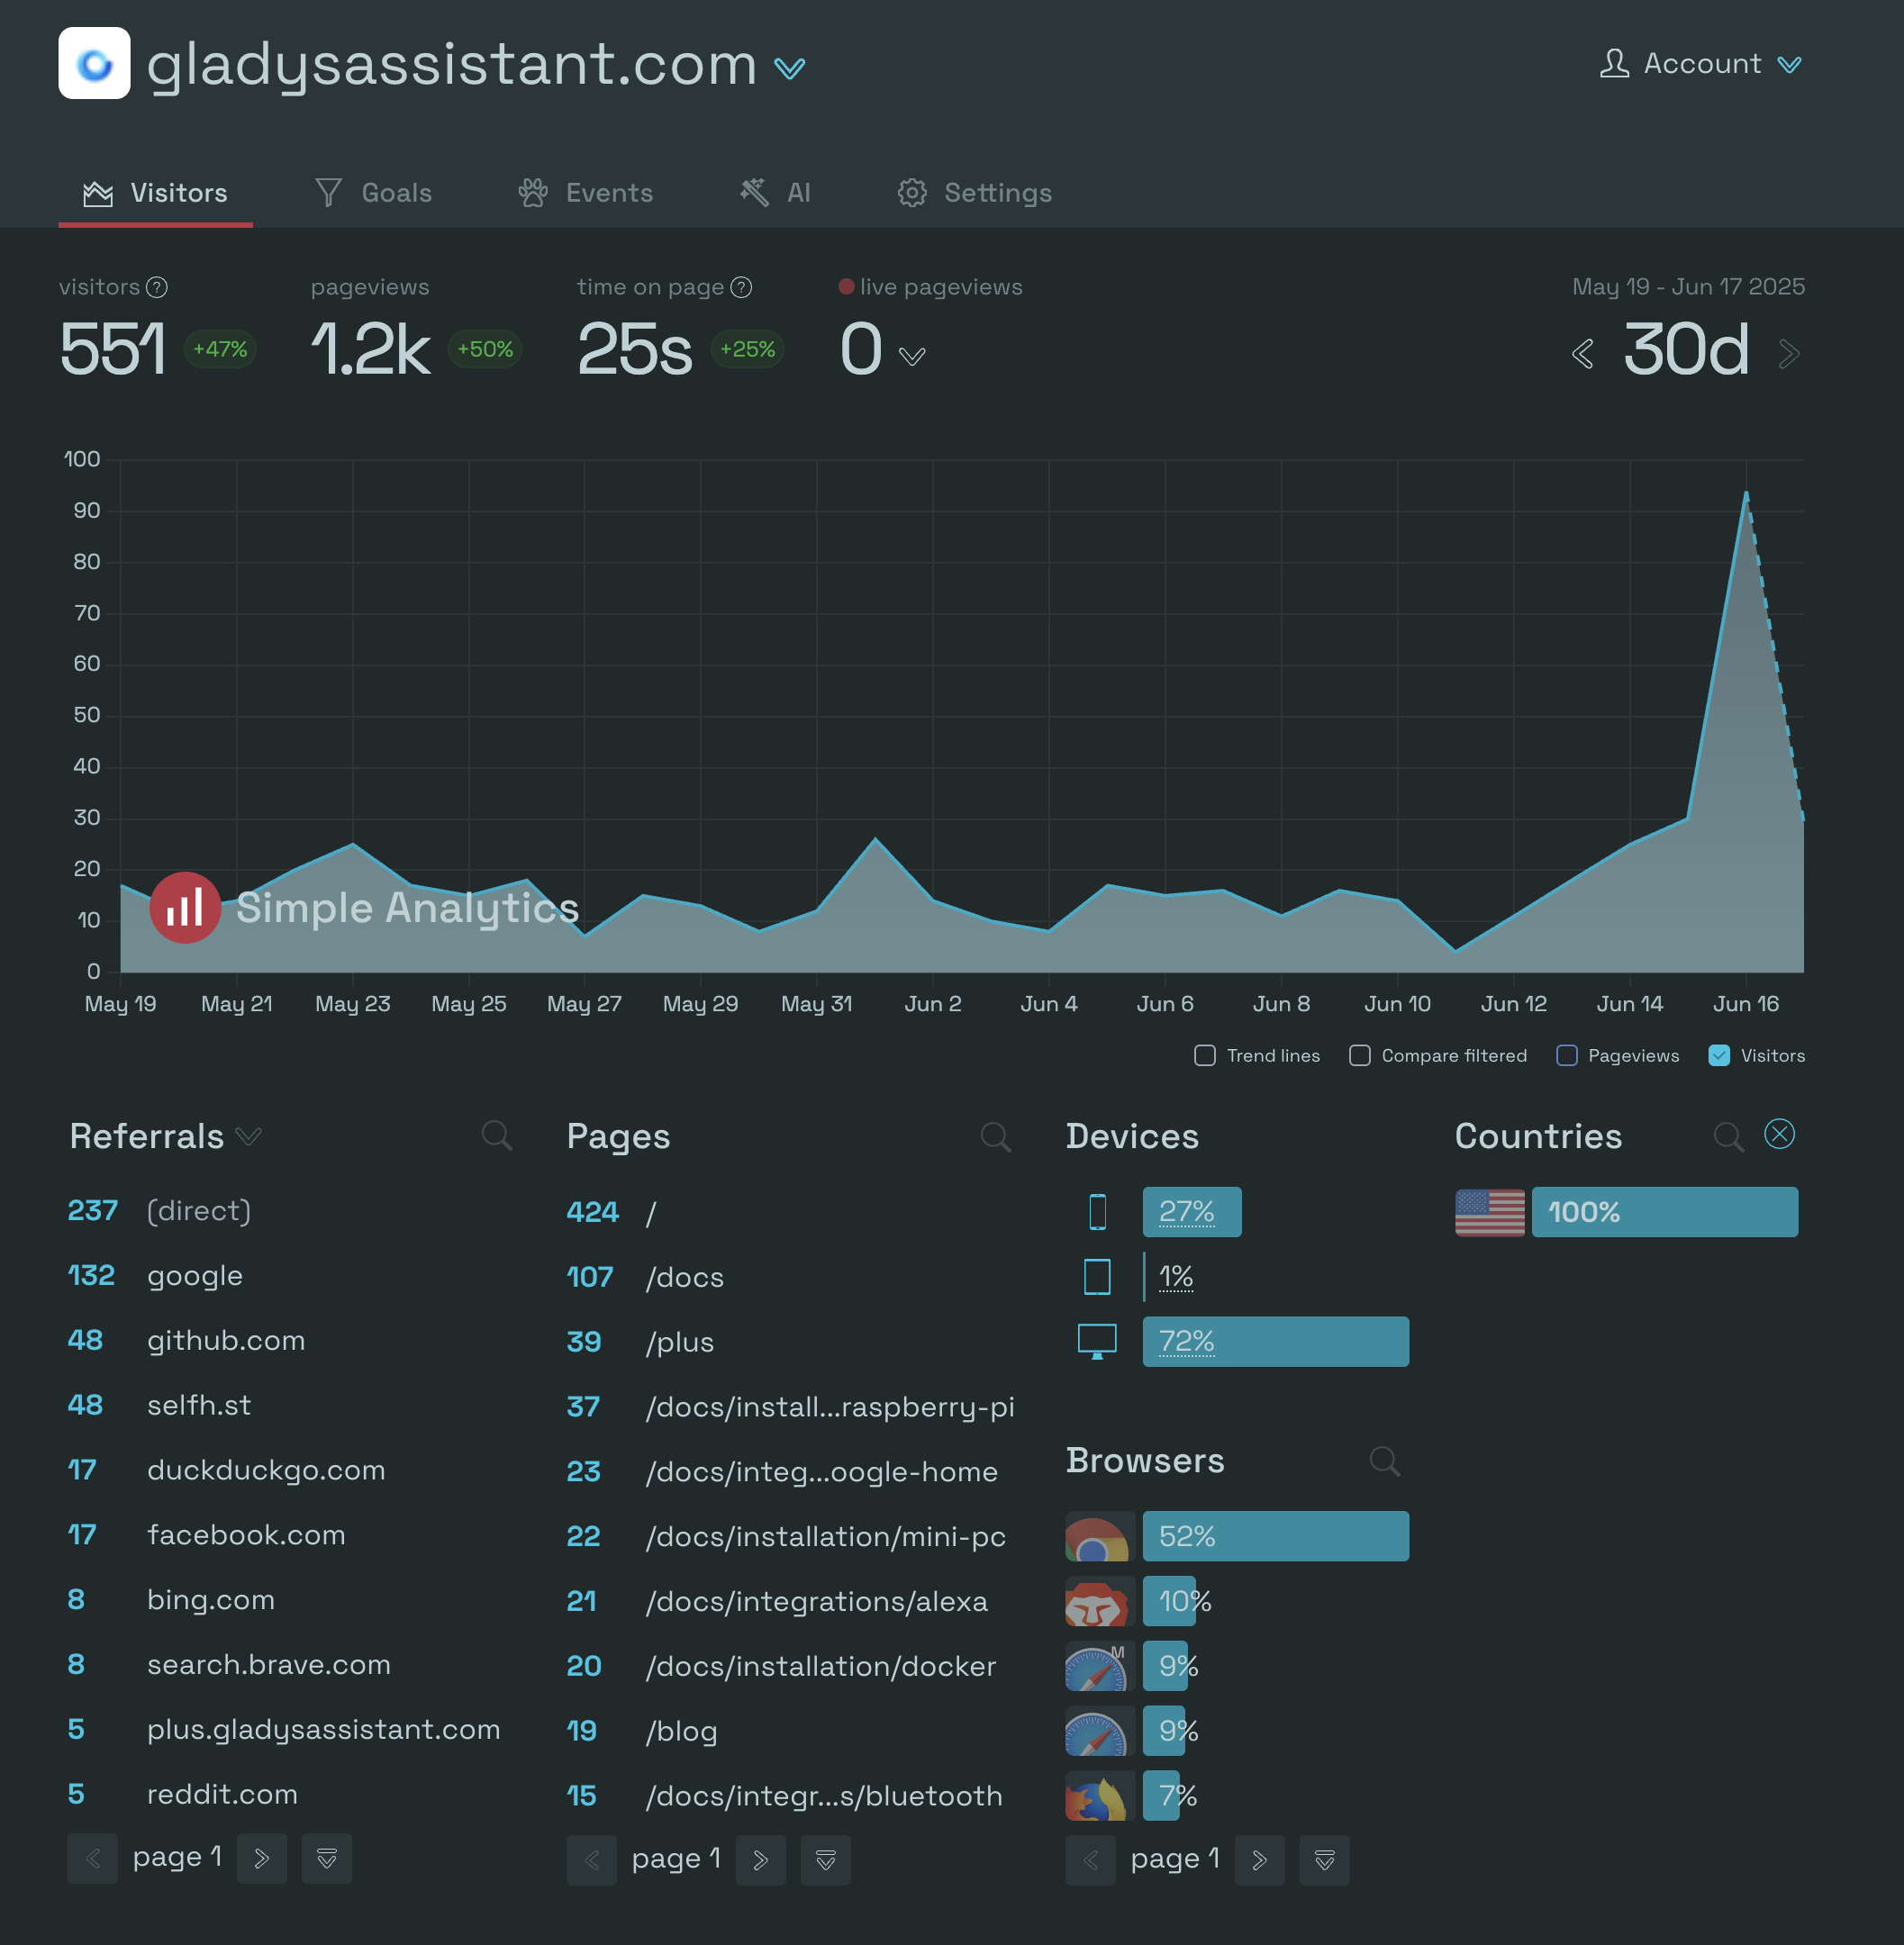1904x1945 pixels.
Task: Uncheck the Visitors checkbox
Action: [1719, 1056]
